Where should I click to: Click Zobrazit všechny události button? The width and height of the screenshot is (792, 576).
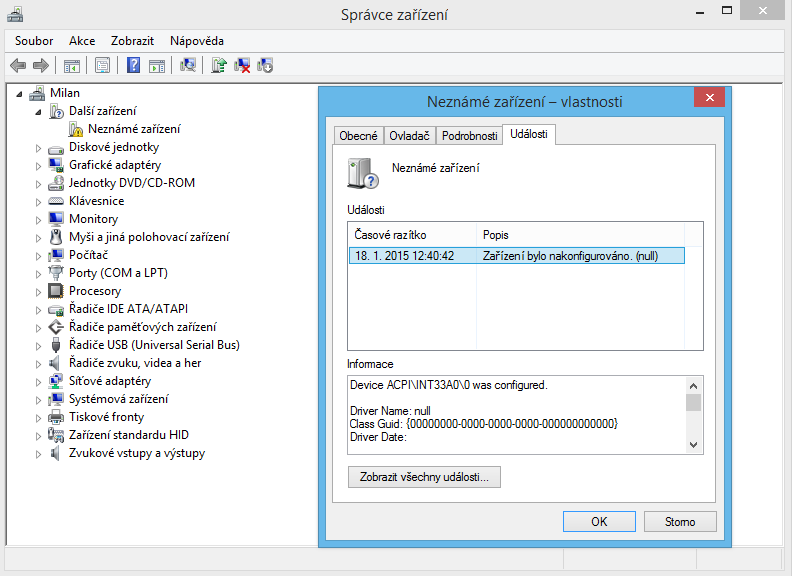[x=424, y=478]
